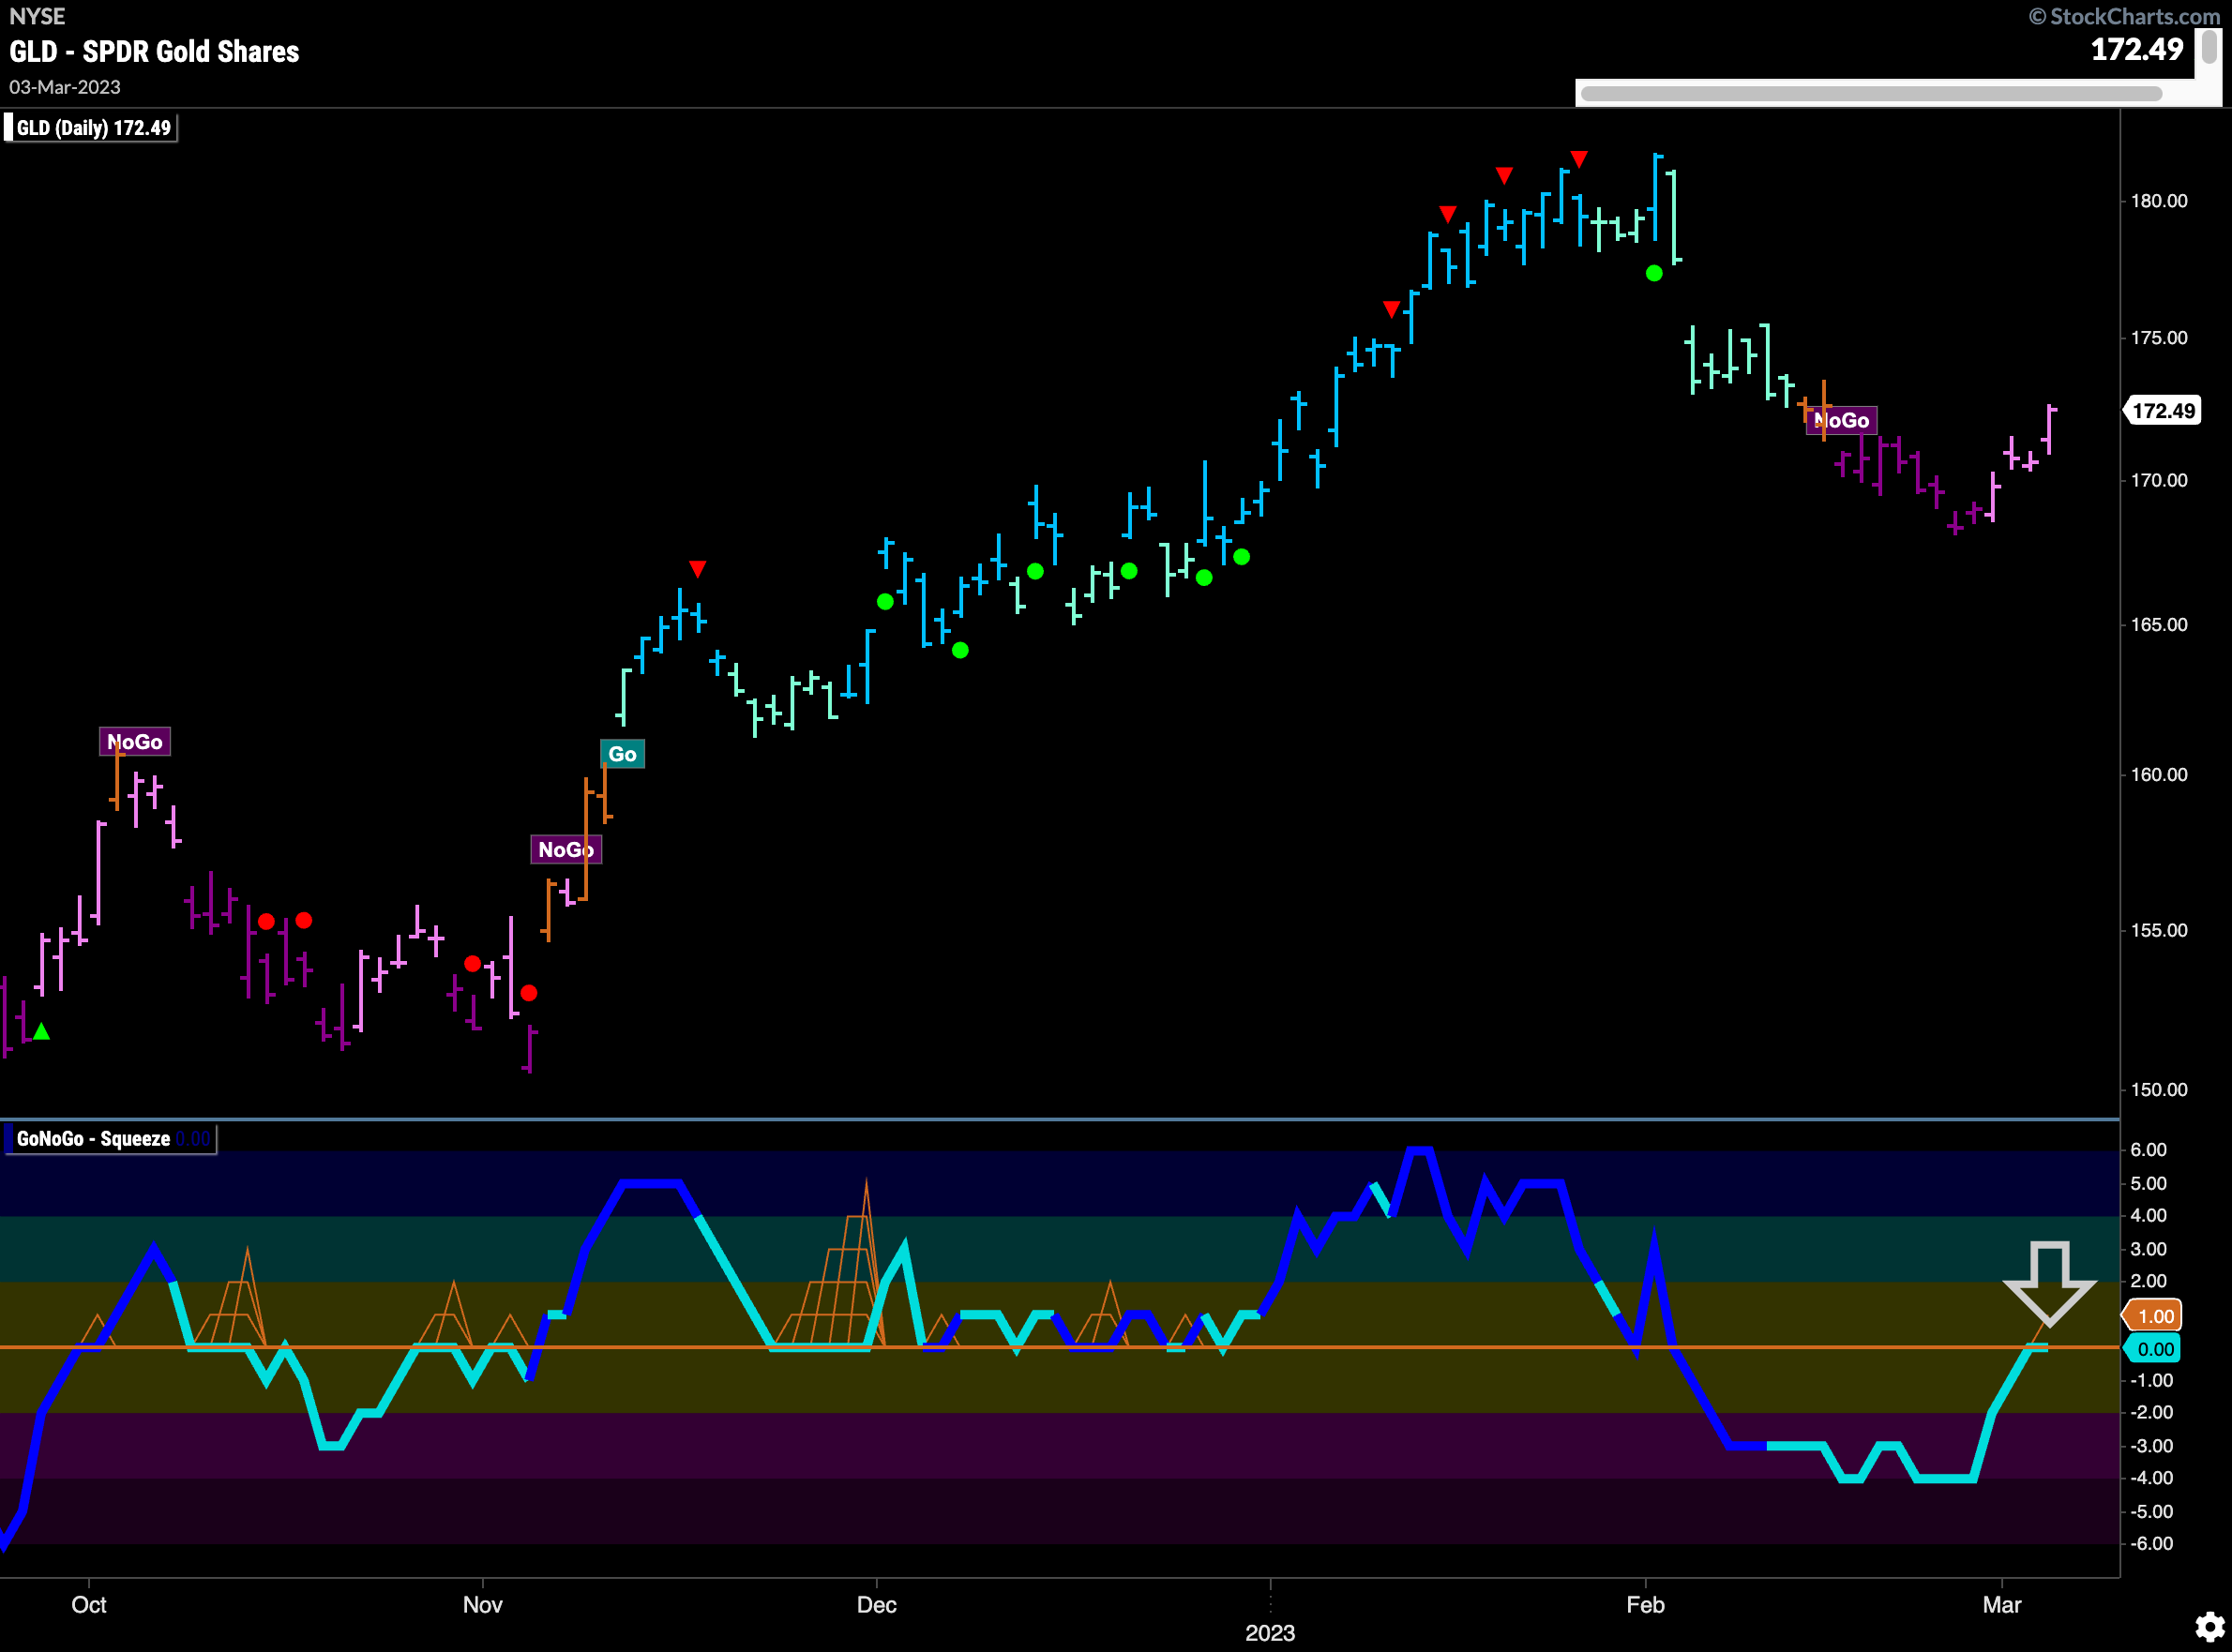Click the 170.00 price axis label
Image resolution: width=2232 pixels, height=1652 pixels.
pyautogui.click(x=2159, y=481)
